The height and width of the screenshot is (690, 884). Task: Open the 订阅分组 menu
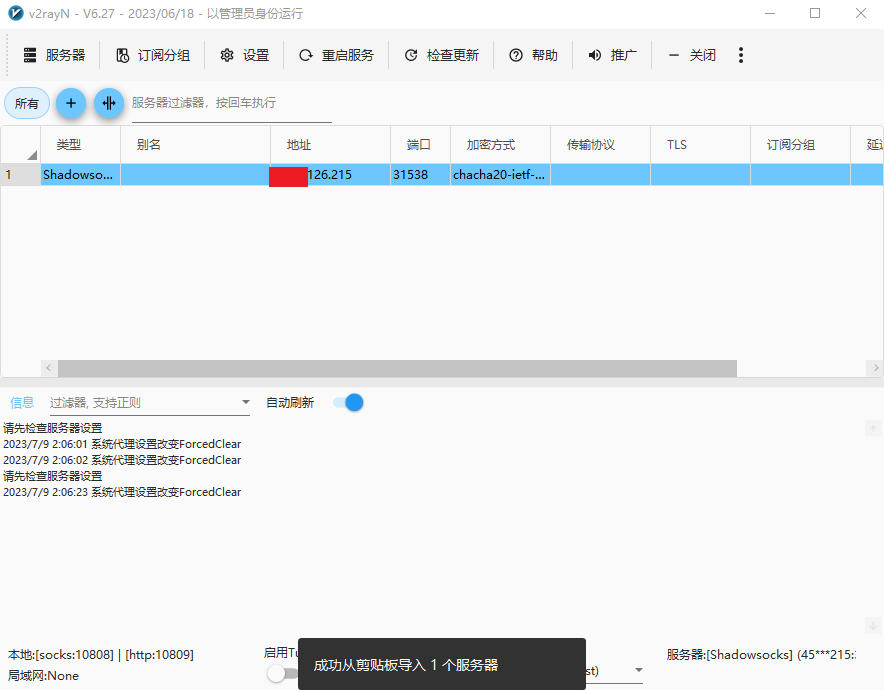coord(153,55)
